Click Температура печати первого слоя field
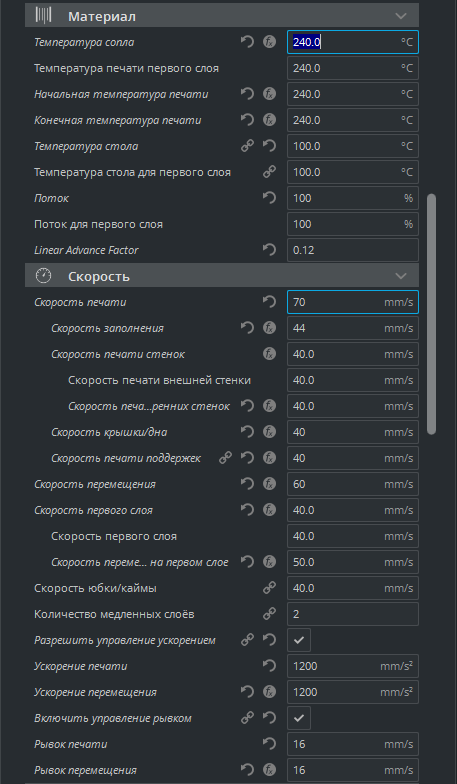Viewport: 457px width, 784px height. point(353,68)
